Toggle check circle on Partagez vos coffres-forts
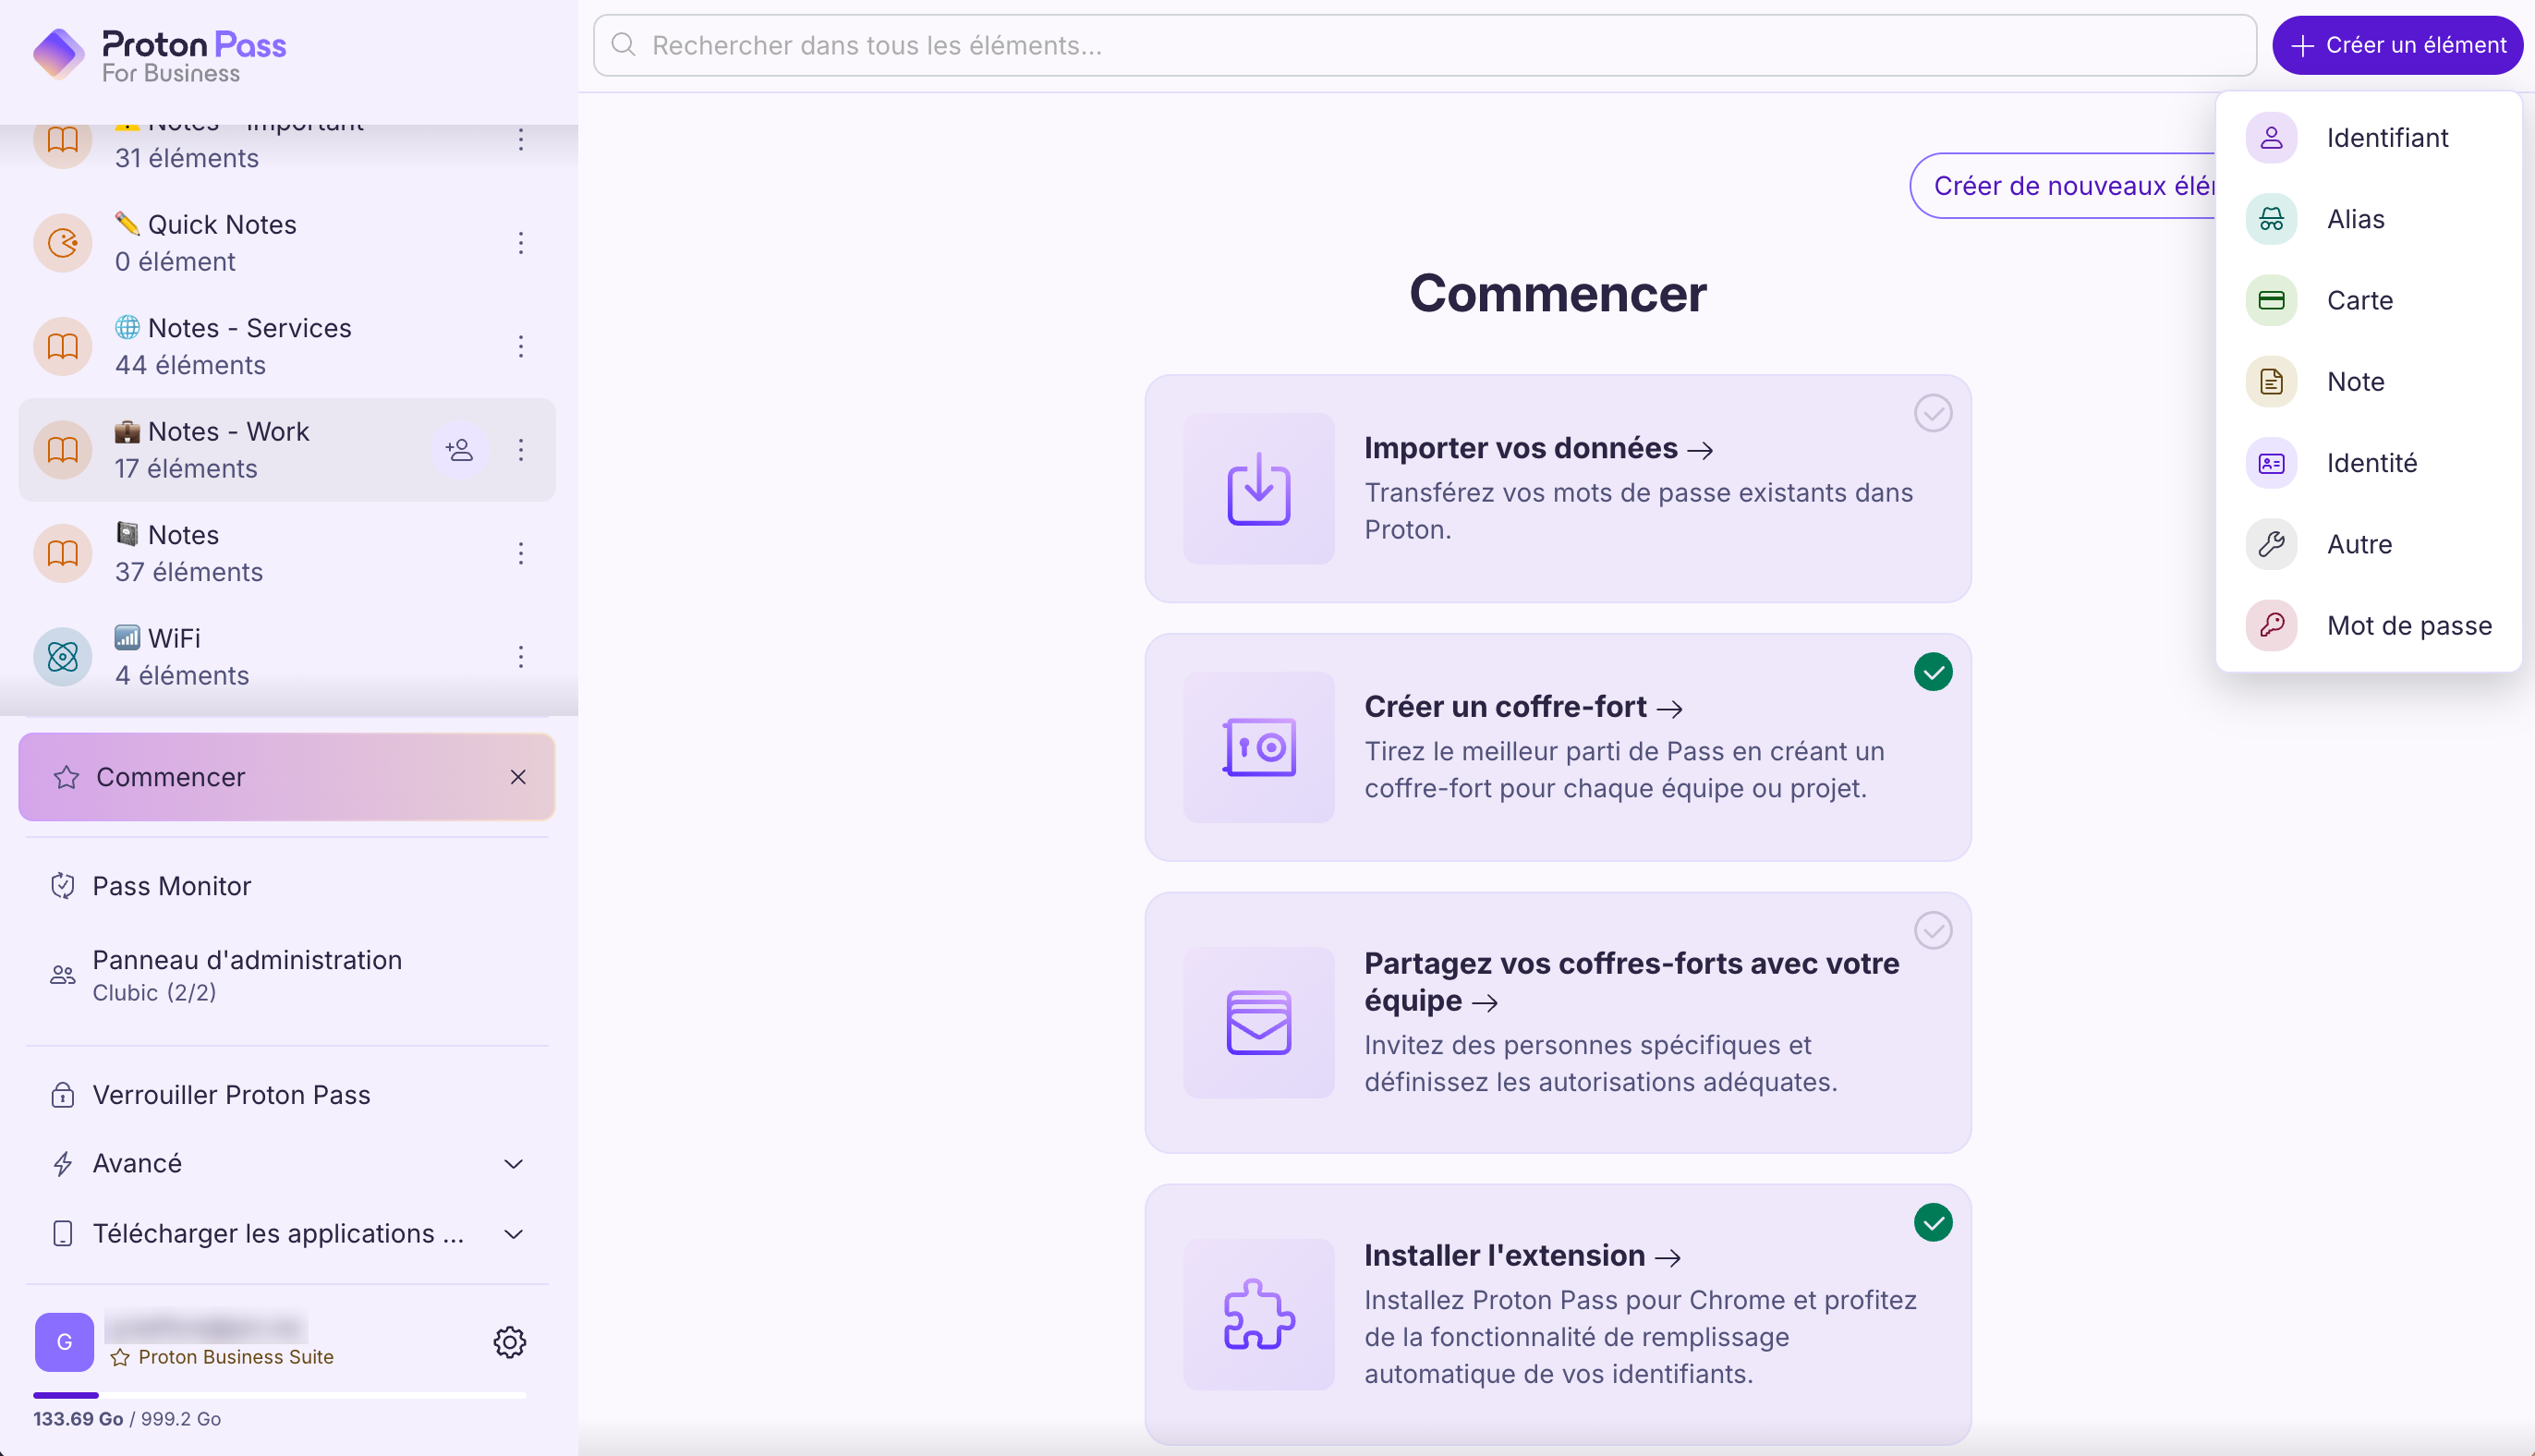The height and width of the screenshot is (1456, 2535). click(x=1933, y=931)
